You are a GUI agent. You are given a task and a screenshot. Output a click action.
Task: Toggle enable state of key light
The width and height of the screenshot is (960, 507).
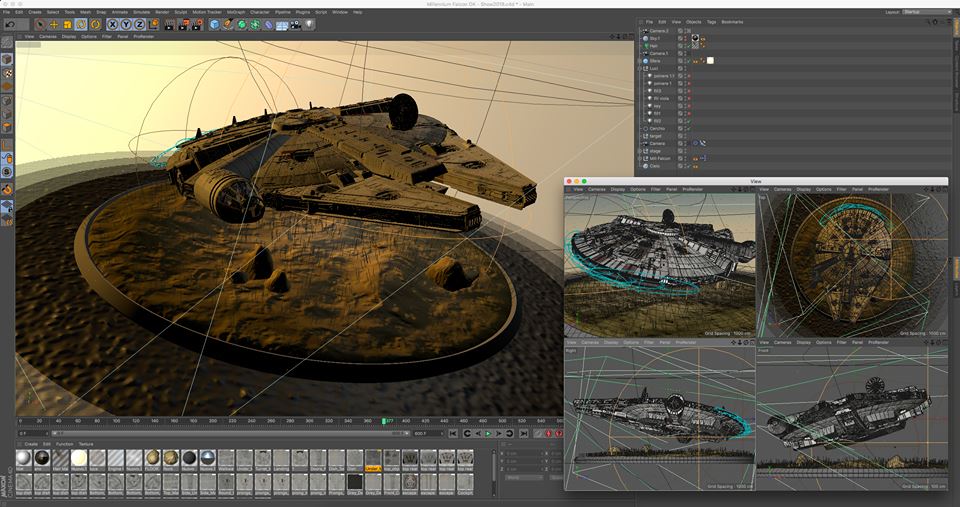point(689,106)
